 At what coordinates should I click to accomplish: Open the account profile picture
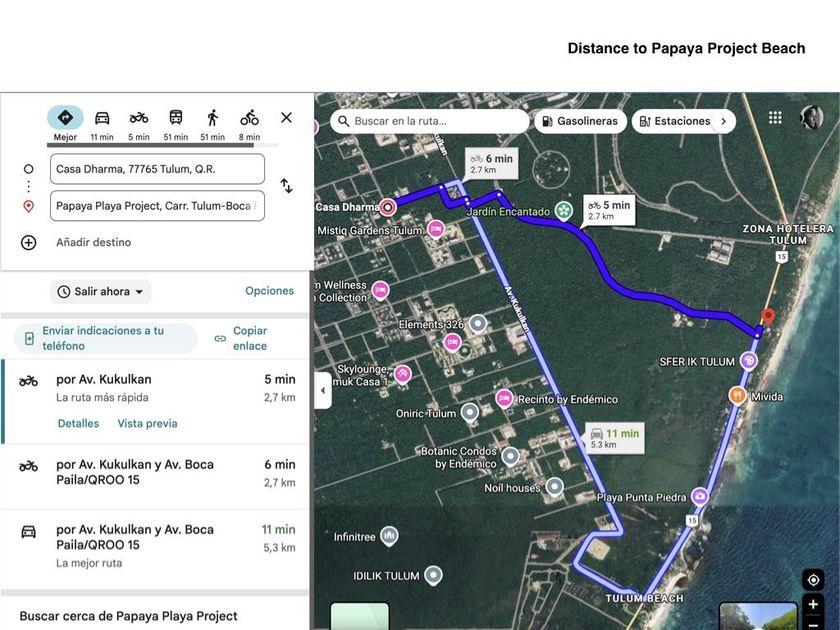pos(812,117)
